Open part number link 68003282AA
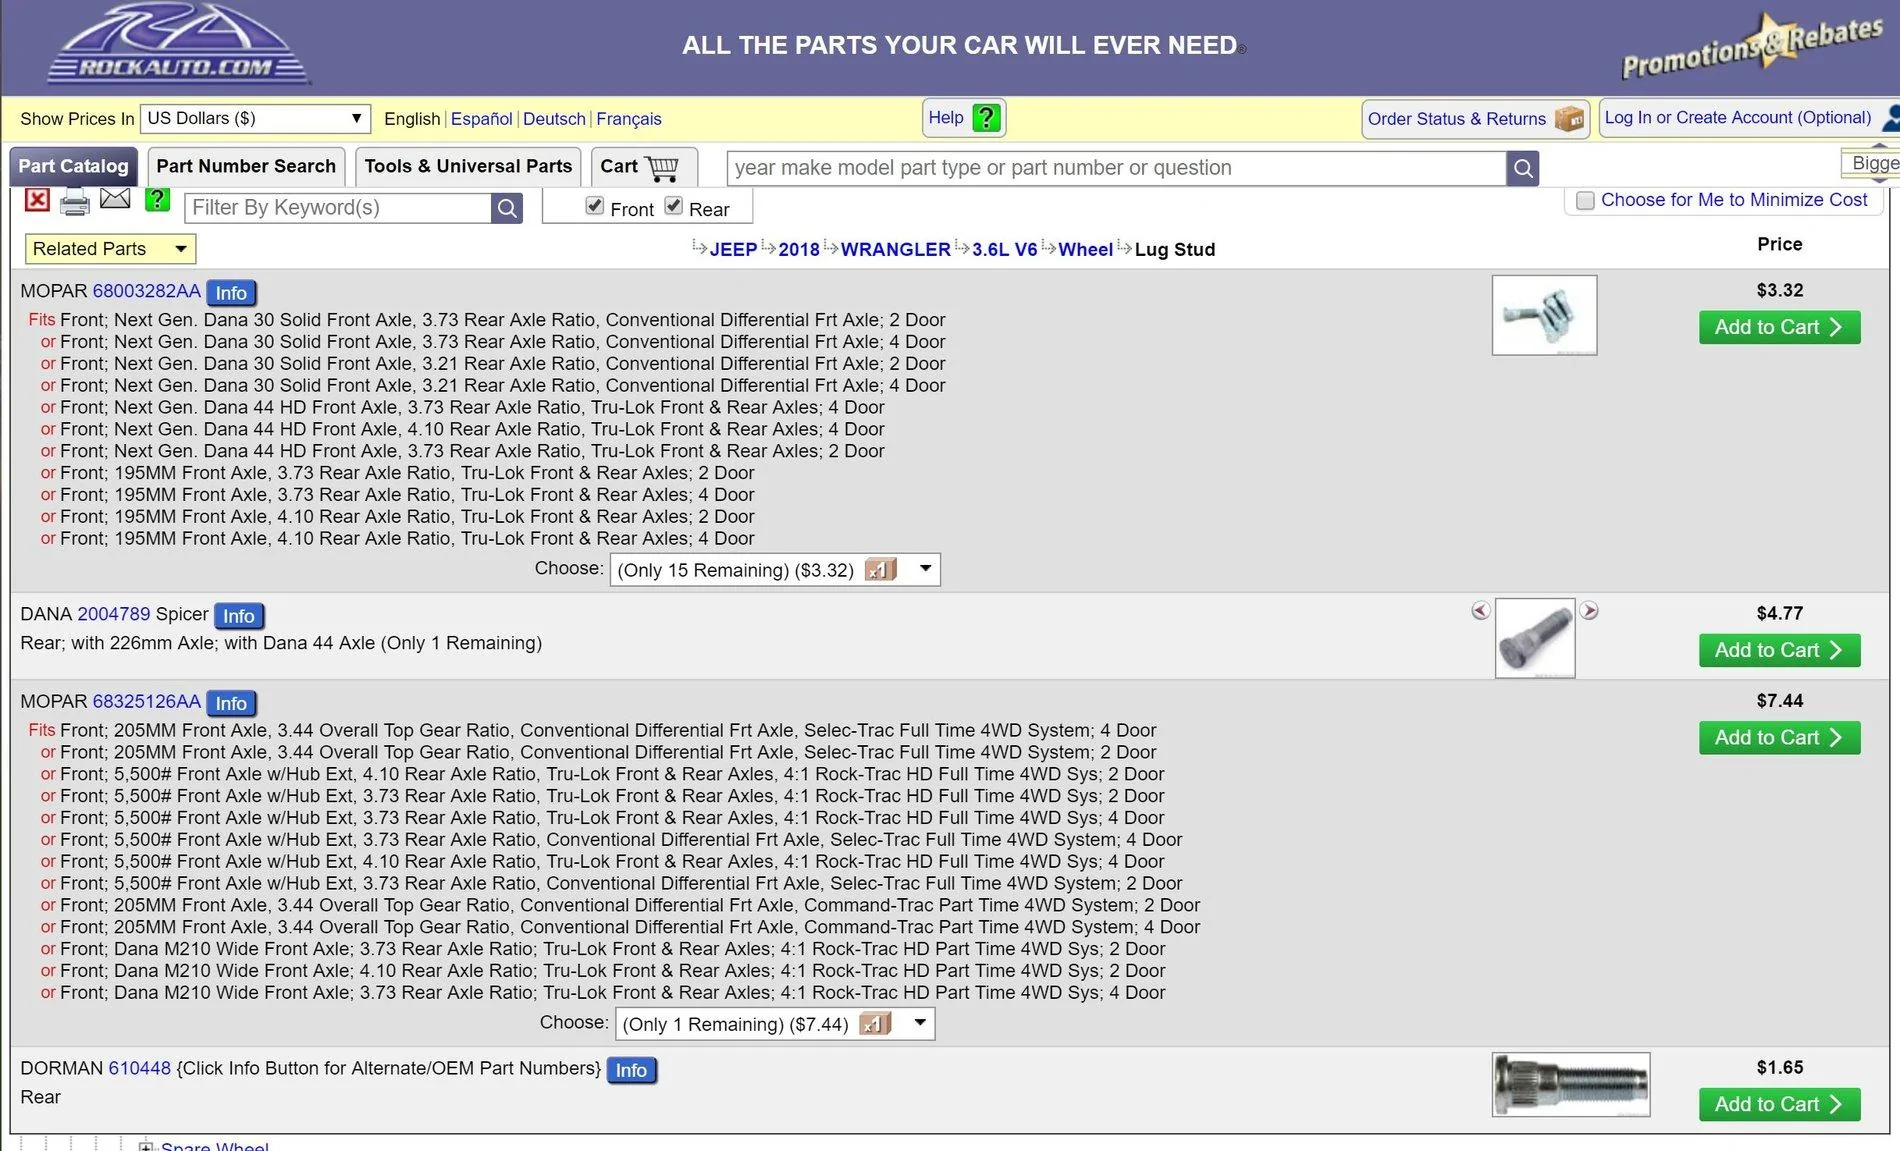This screenshot has height=1151, width=1900. coord(147,291)
